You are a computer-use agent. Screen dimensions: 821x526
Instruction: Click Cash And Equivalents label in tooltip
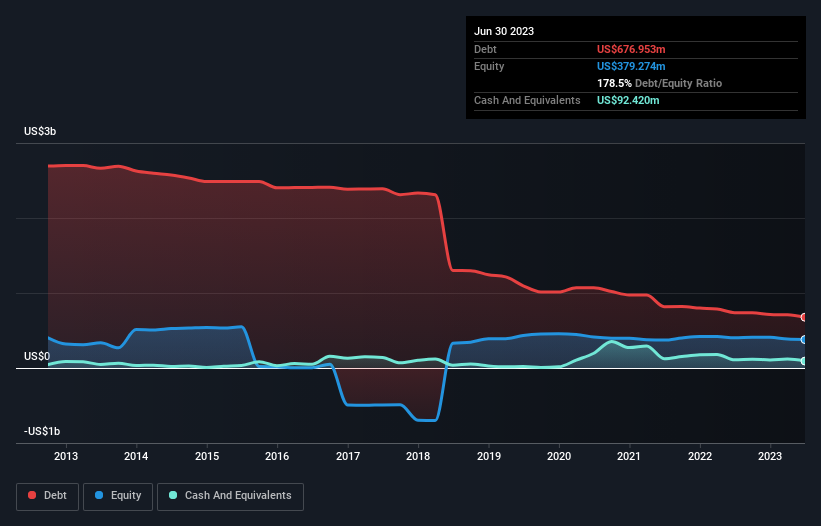527,100
